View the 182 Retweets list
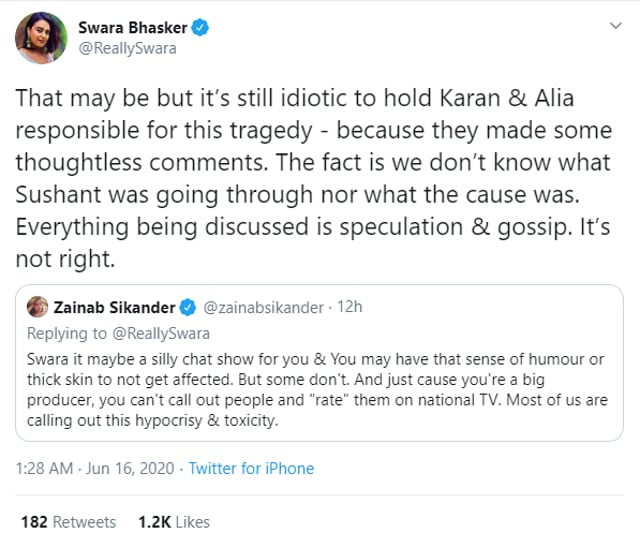Viewport: 640px width, 548px height. coord(69,522)
